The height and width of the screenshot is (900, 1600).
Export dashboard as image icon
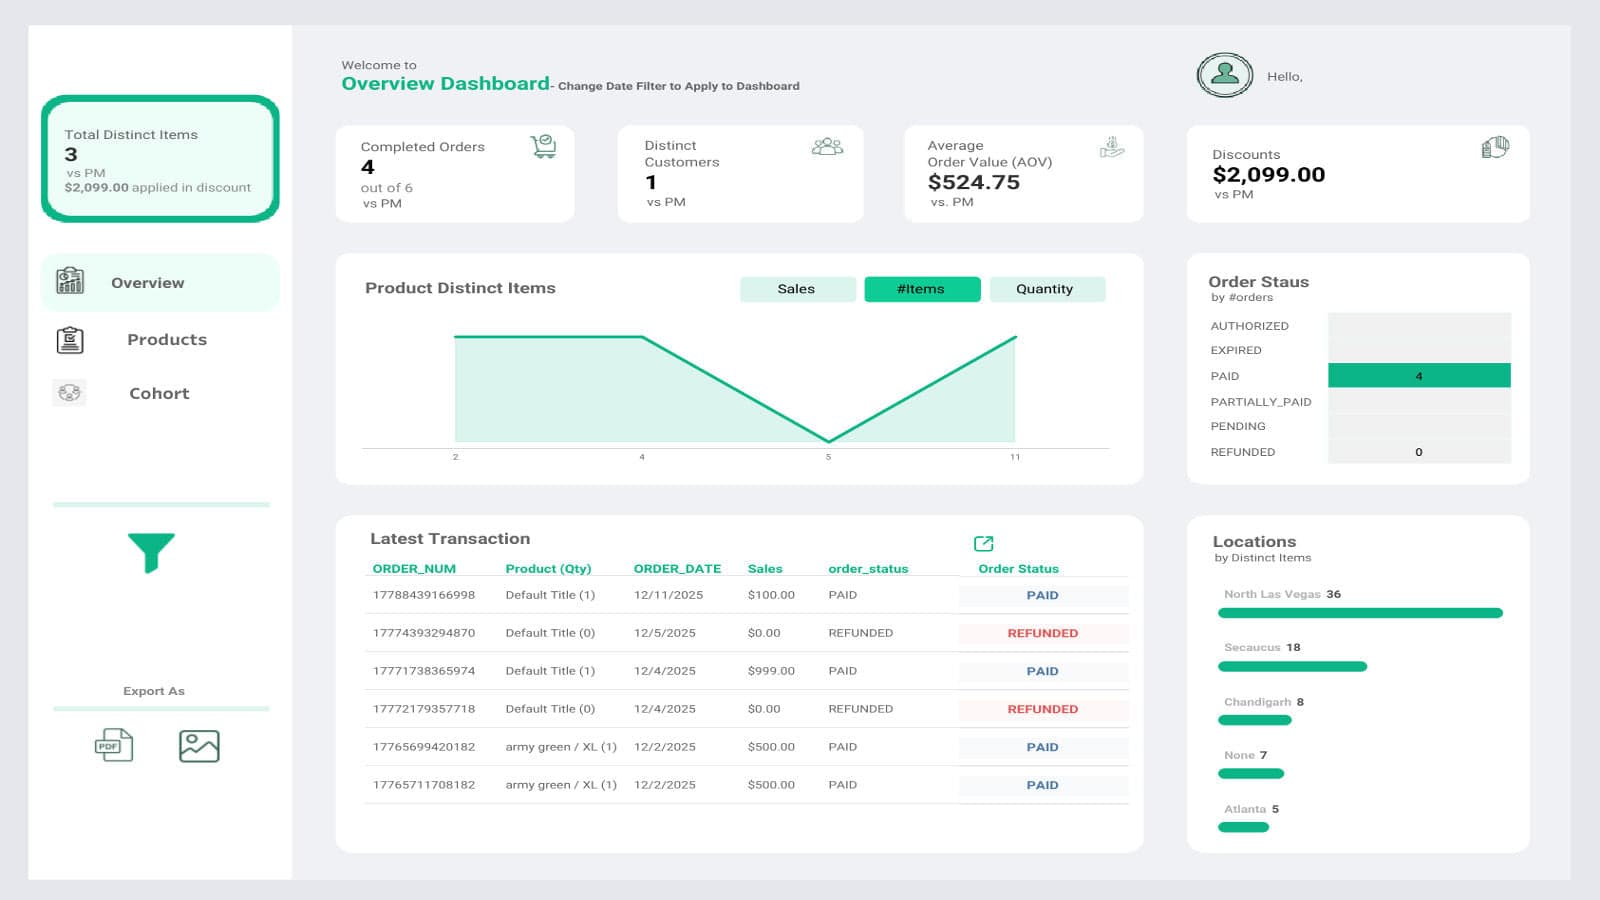199,746
